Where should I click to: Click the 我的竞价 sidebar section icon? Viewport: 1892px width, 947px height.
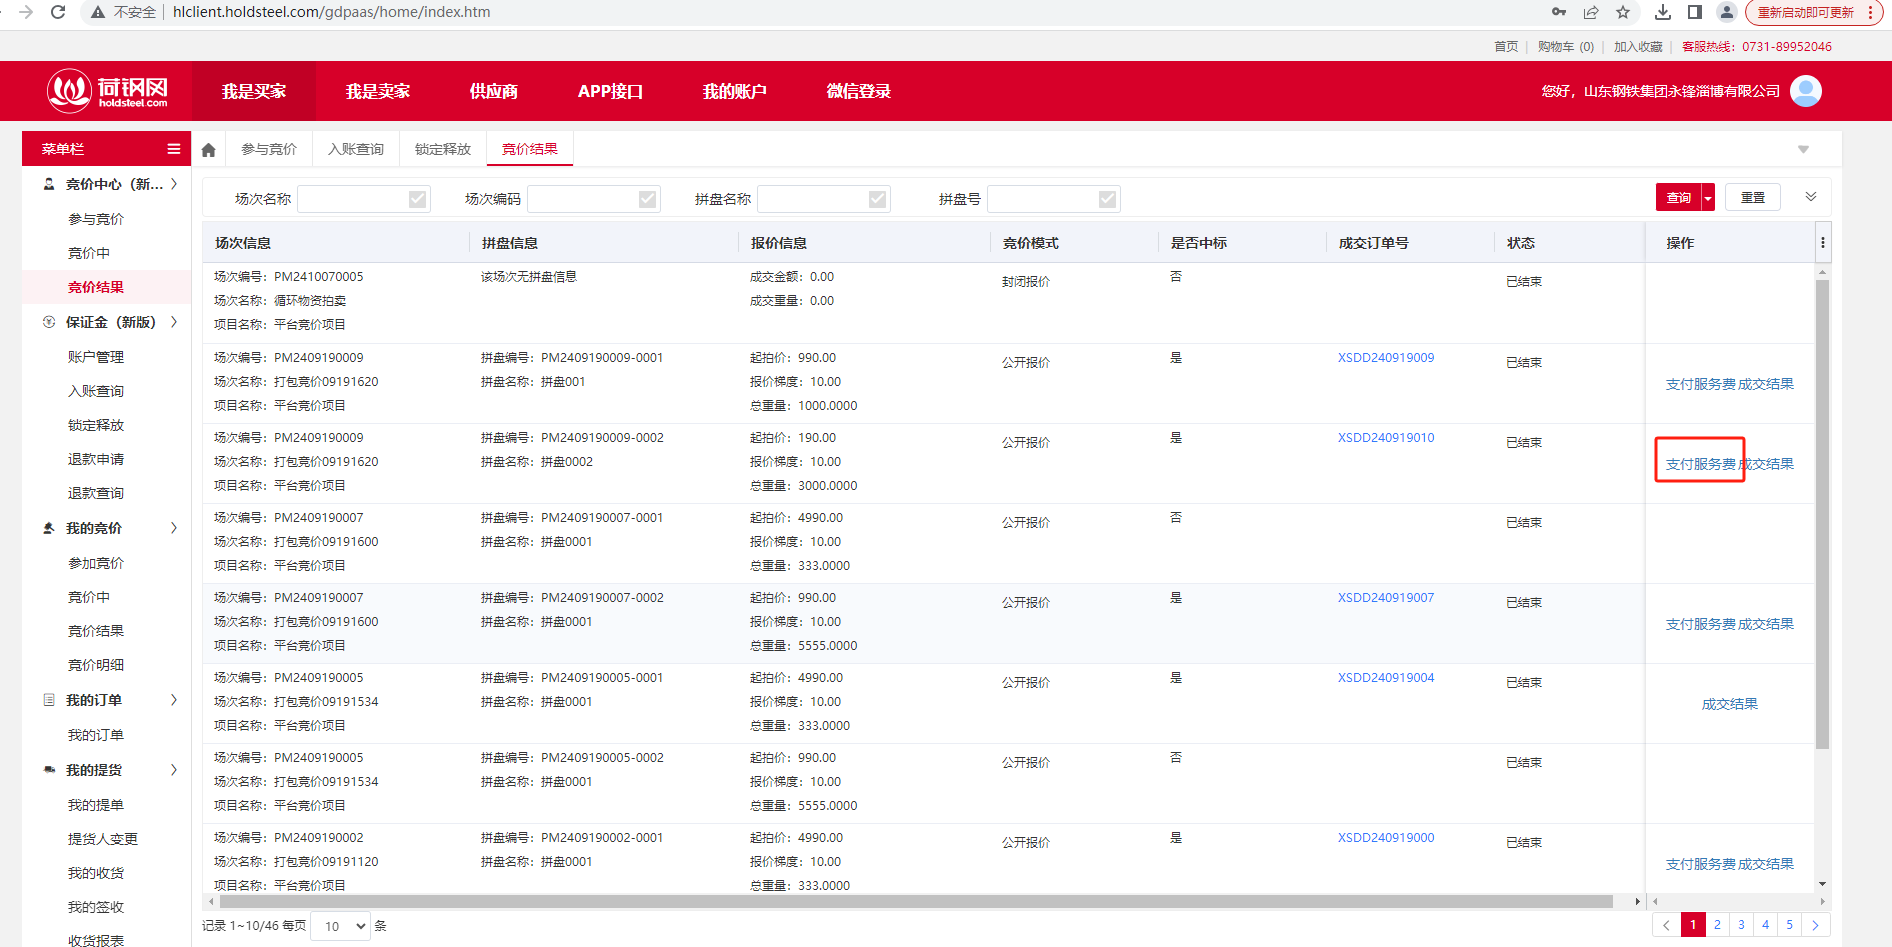click(x=49, y=528)
